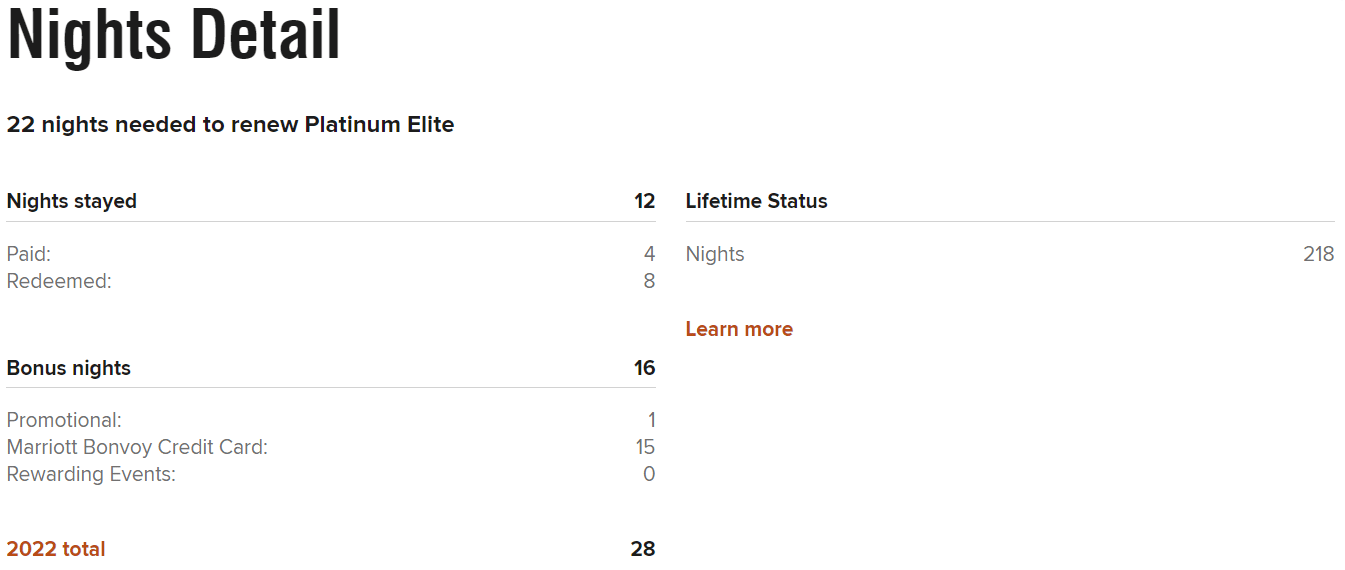Click the credit card nights value 15
1345x570 pixels.
tap(645, 447)
